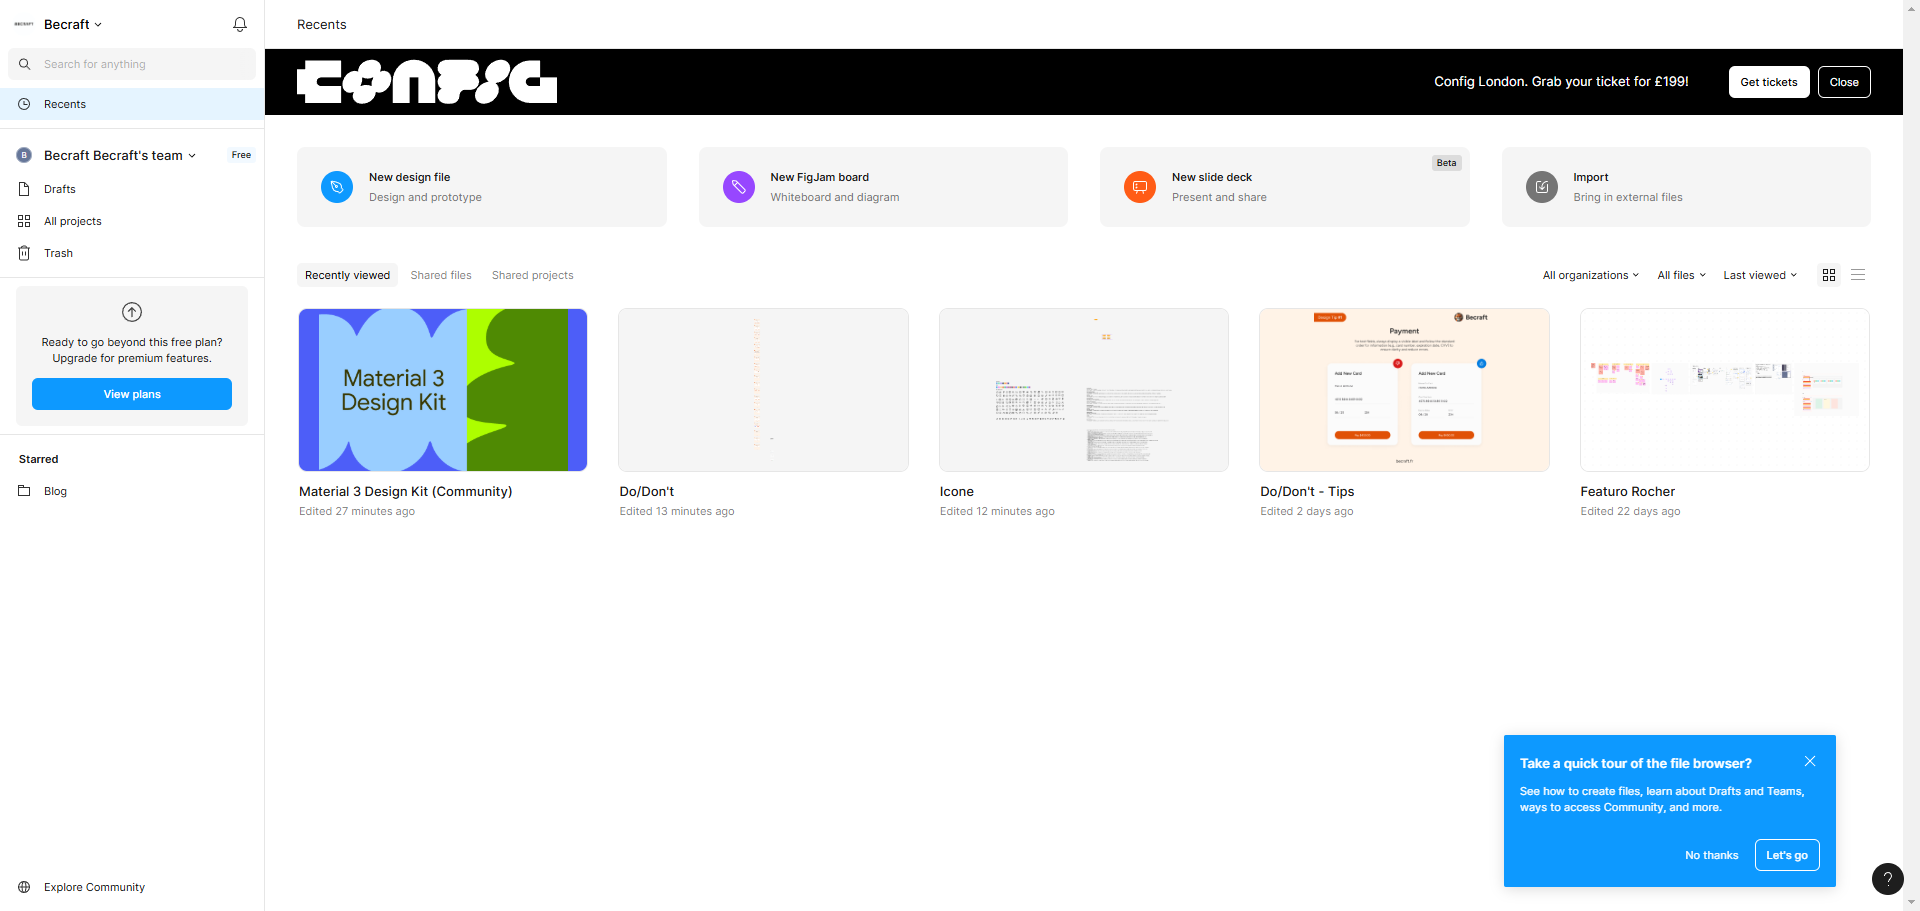Click the Drafts file icon
Screen dimensions: 1920x911
(24, 189)
